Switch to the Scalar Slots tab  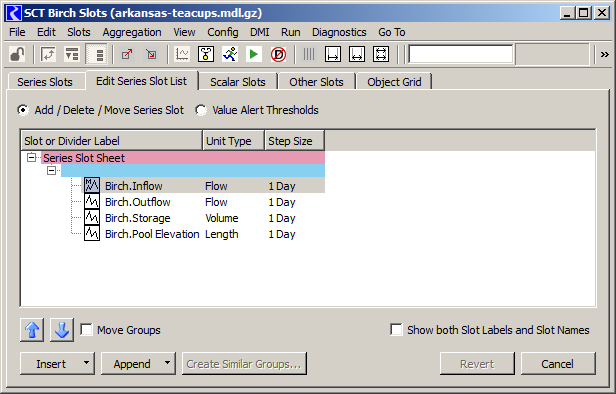point(238,82)
